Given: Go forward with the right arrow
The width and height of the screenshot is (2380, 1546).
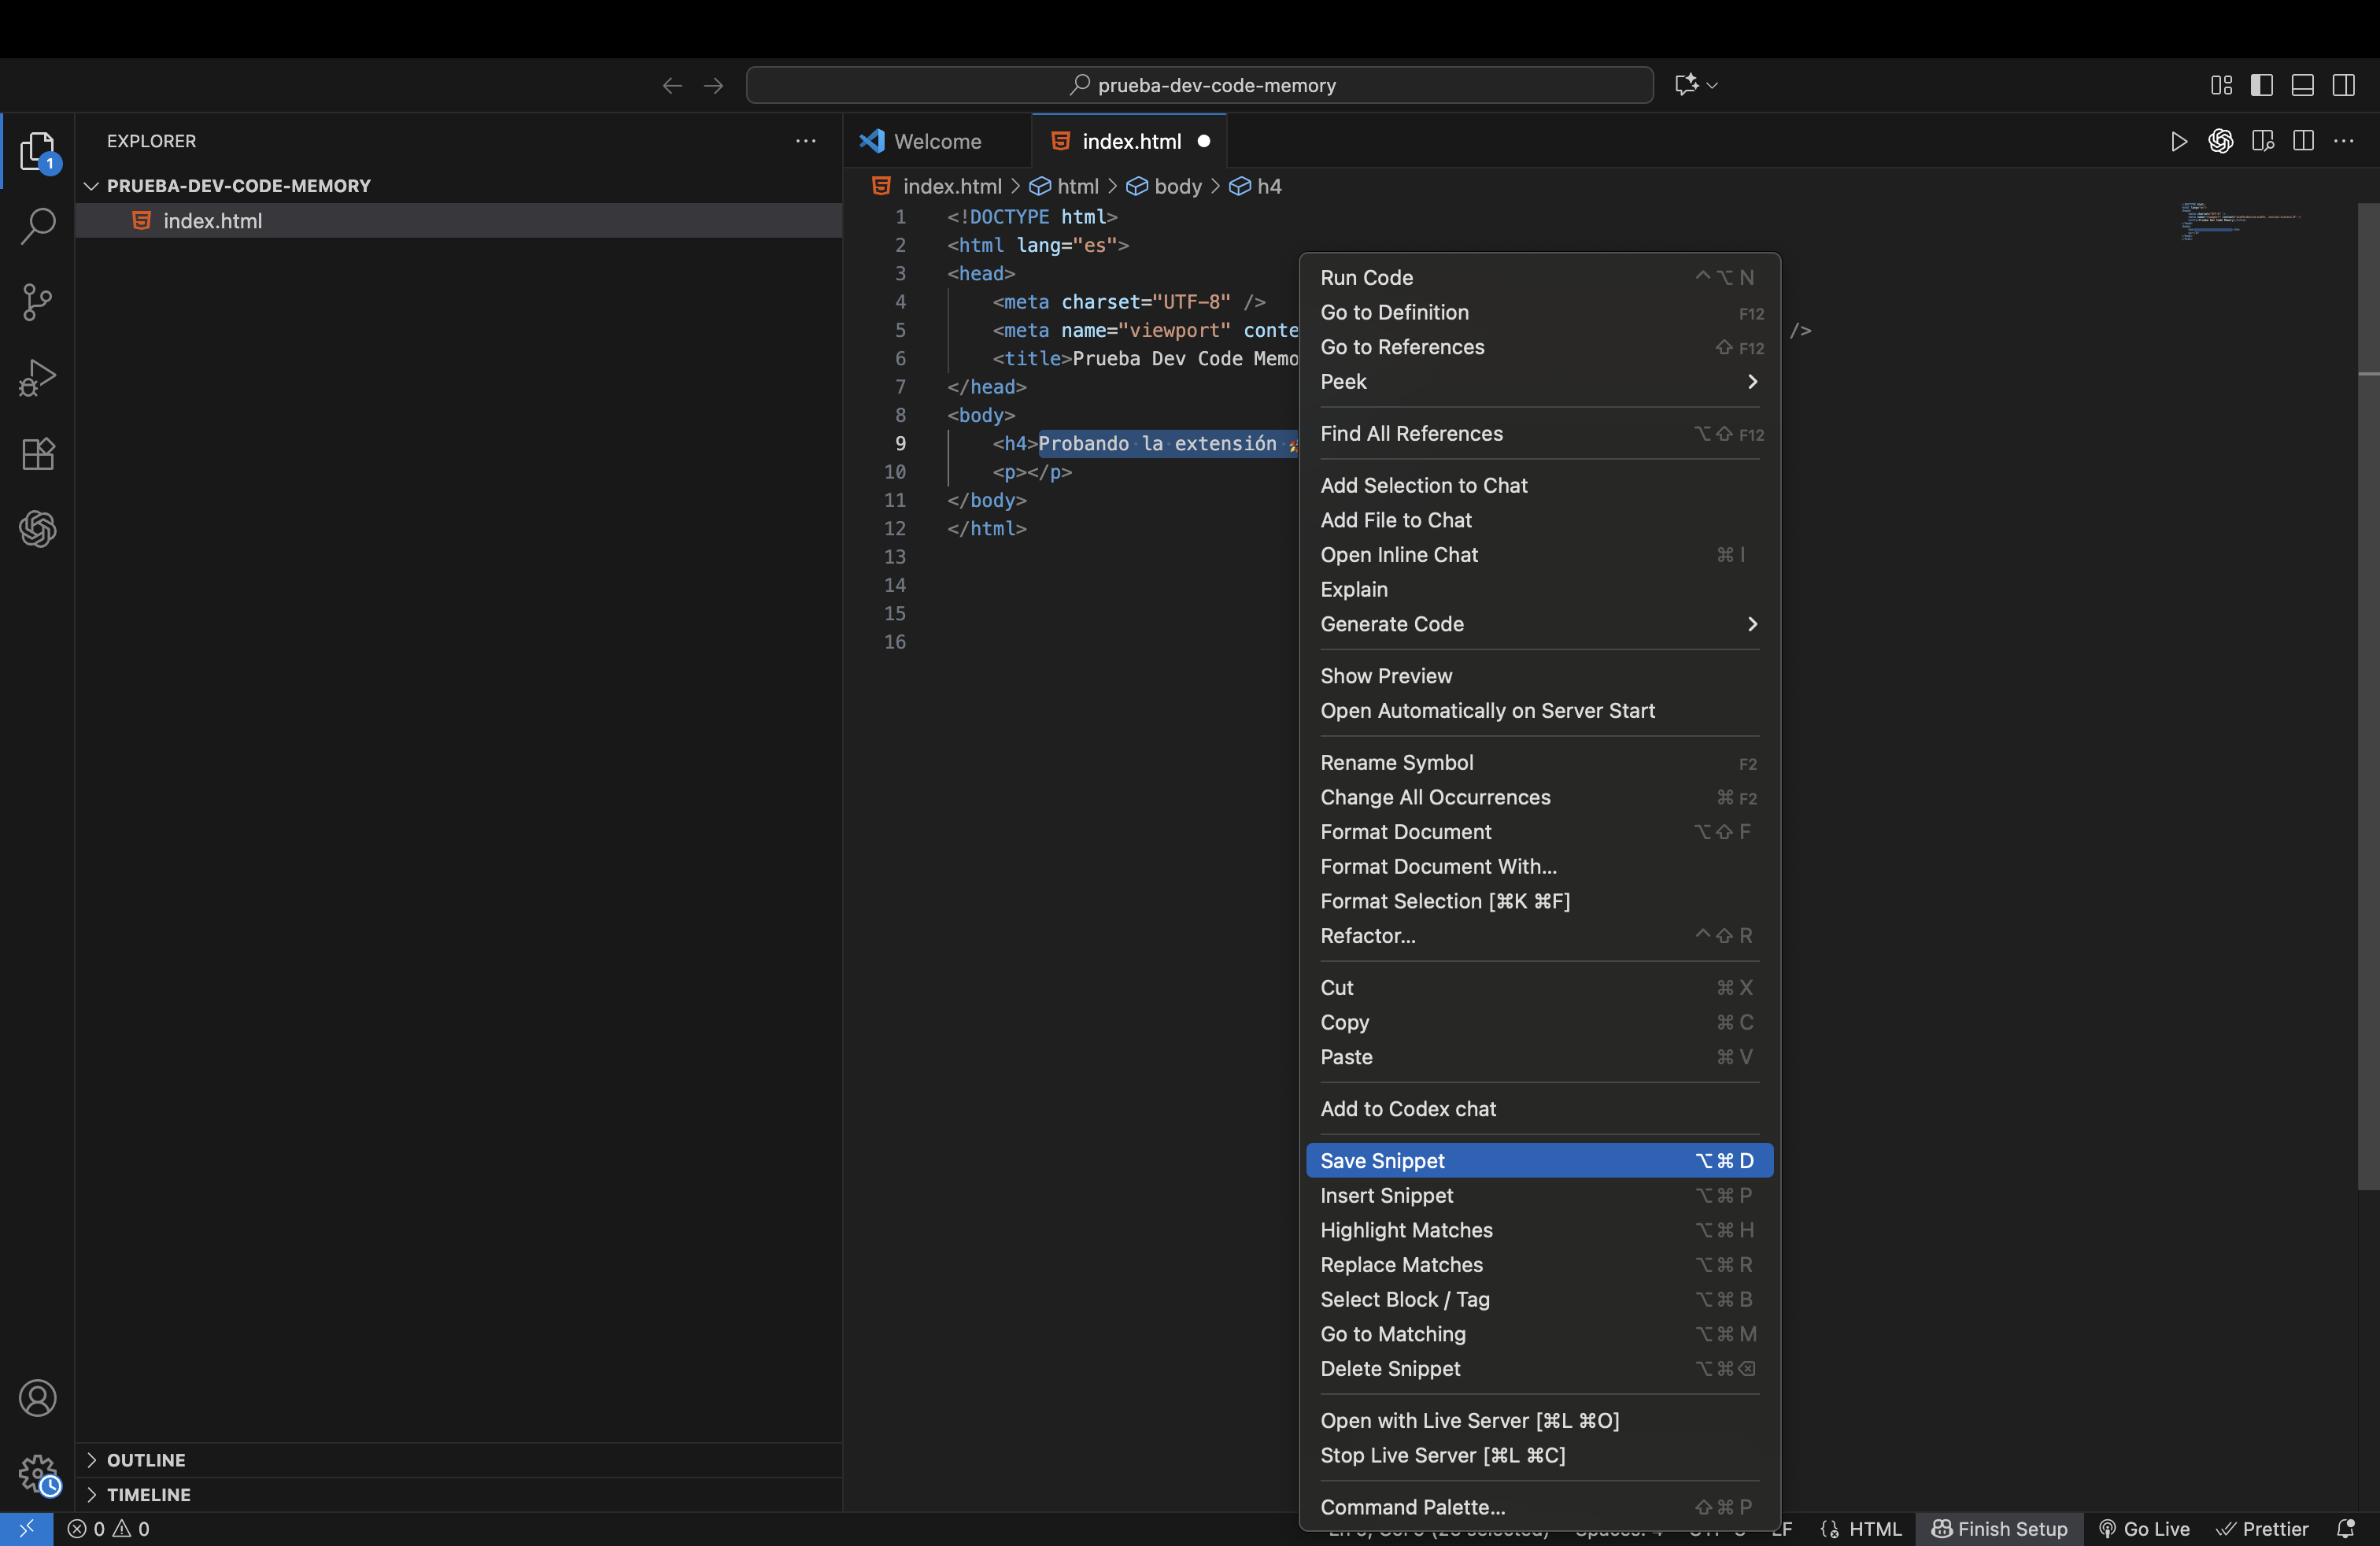Looking at the screenshot, I should 713,85.
